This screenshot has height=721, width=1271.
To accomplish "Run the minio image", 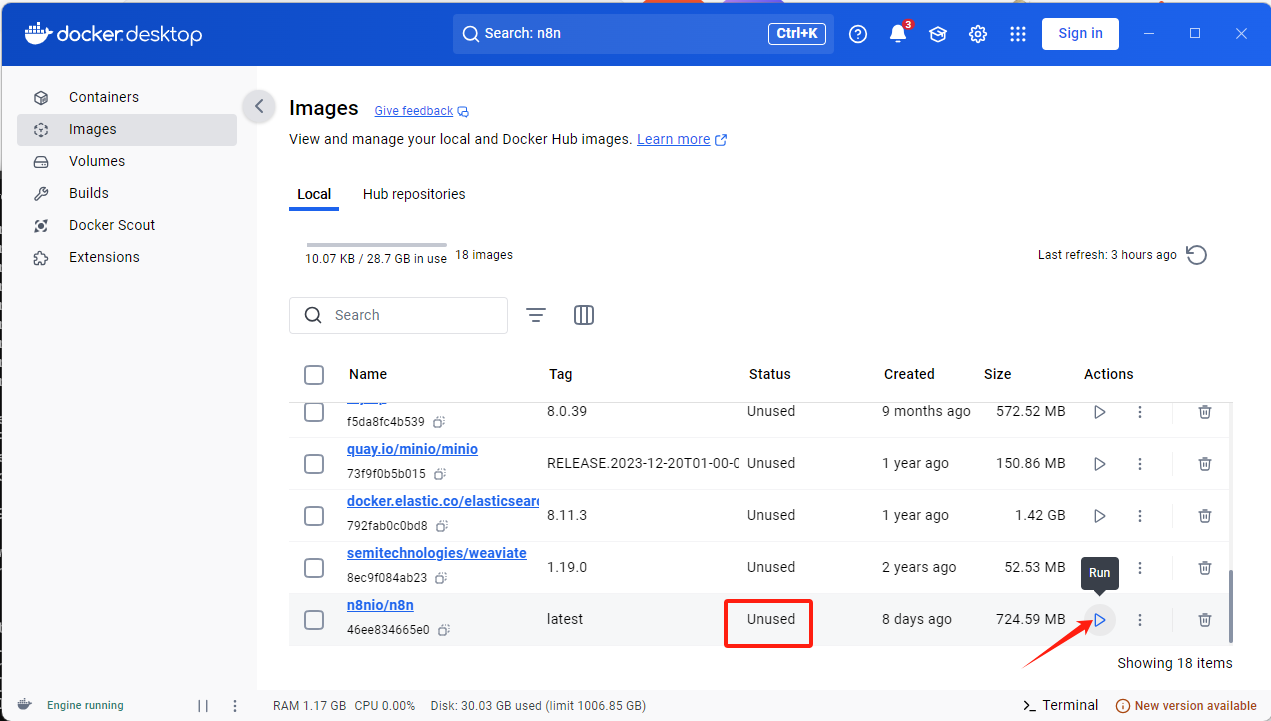I will point(1100,464).
